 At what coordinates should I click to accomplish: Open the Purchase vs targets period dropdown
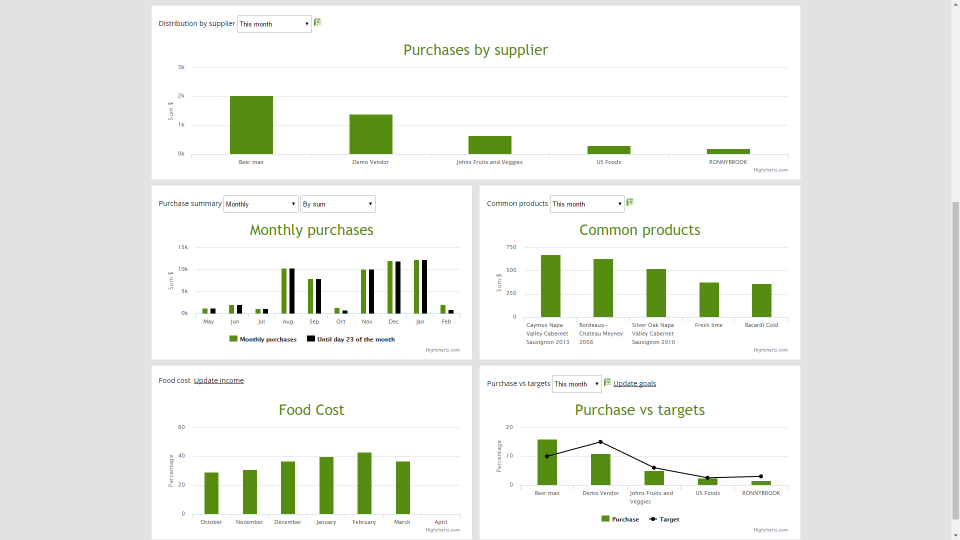[576, 384]
